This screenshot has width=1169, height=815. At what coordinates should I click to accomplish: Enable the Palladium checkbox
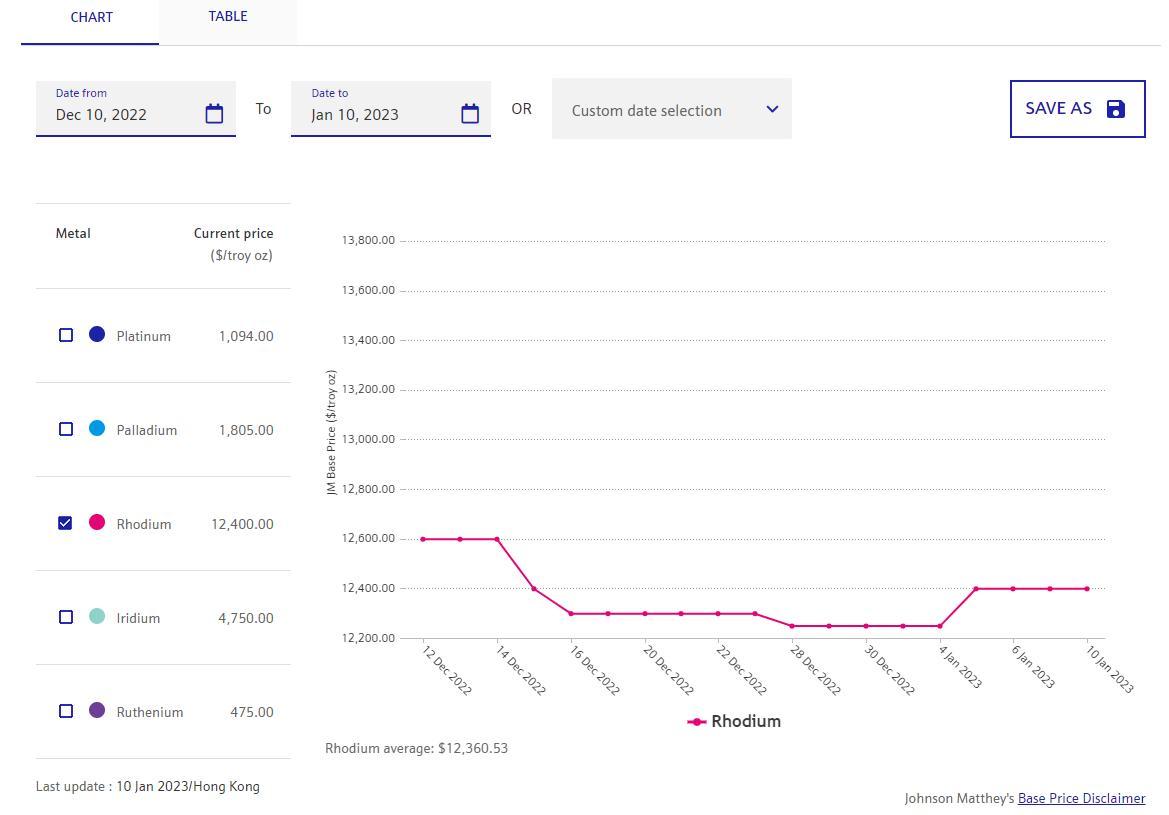66,429
